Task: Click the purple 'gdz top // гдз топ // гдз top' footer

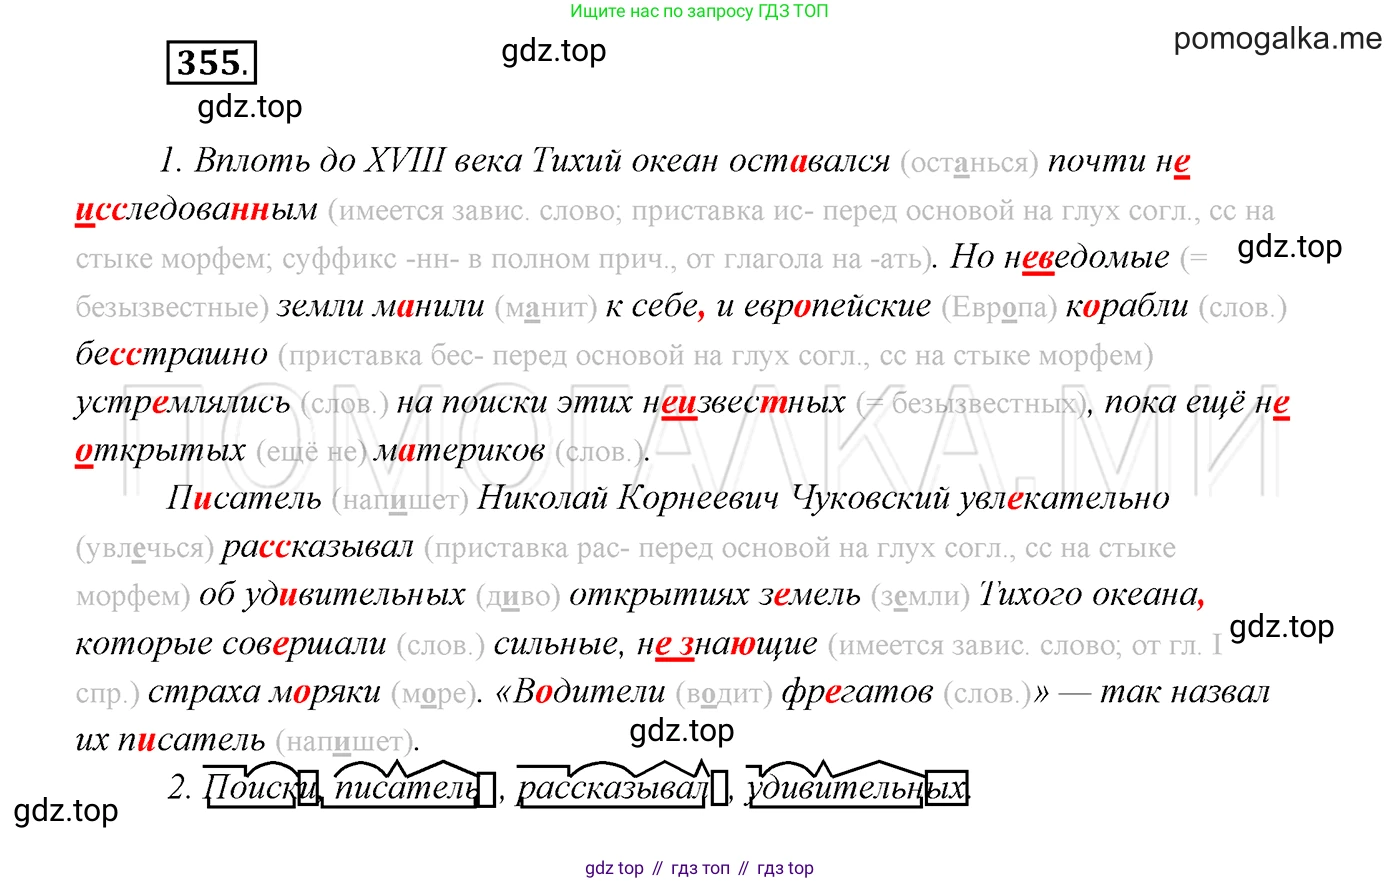Action: tap(699, 868)
